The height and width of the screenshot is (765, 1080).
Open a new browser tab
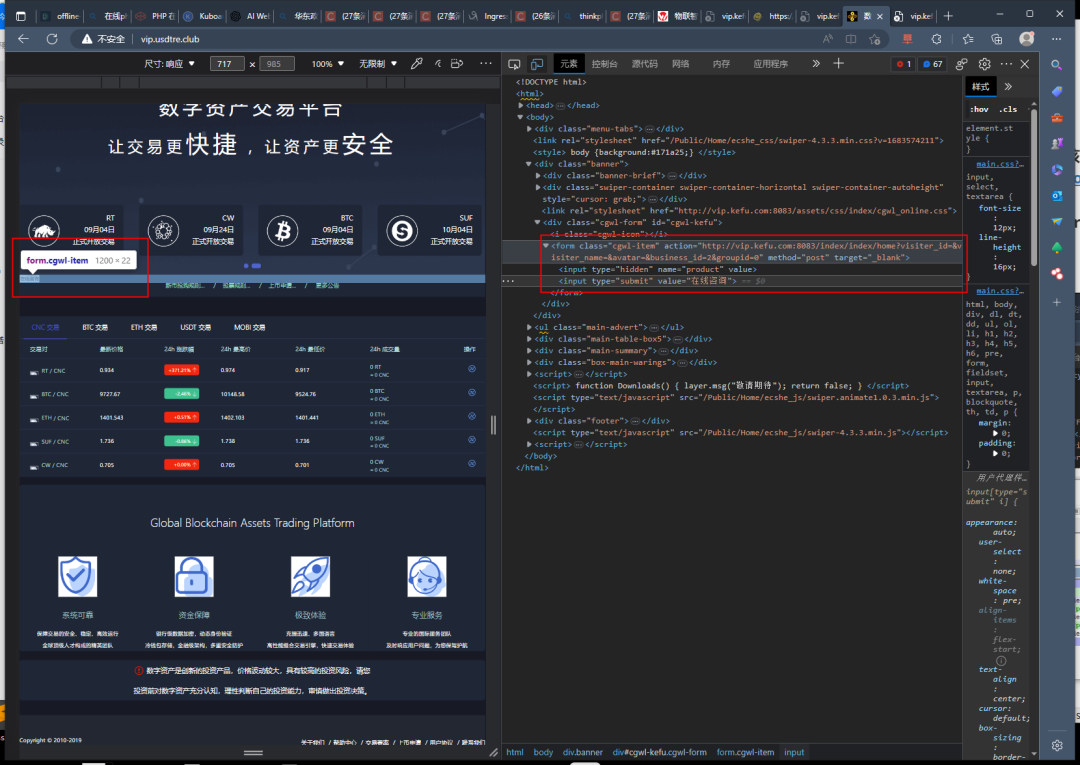tap(948, 16)
